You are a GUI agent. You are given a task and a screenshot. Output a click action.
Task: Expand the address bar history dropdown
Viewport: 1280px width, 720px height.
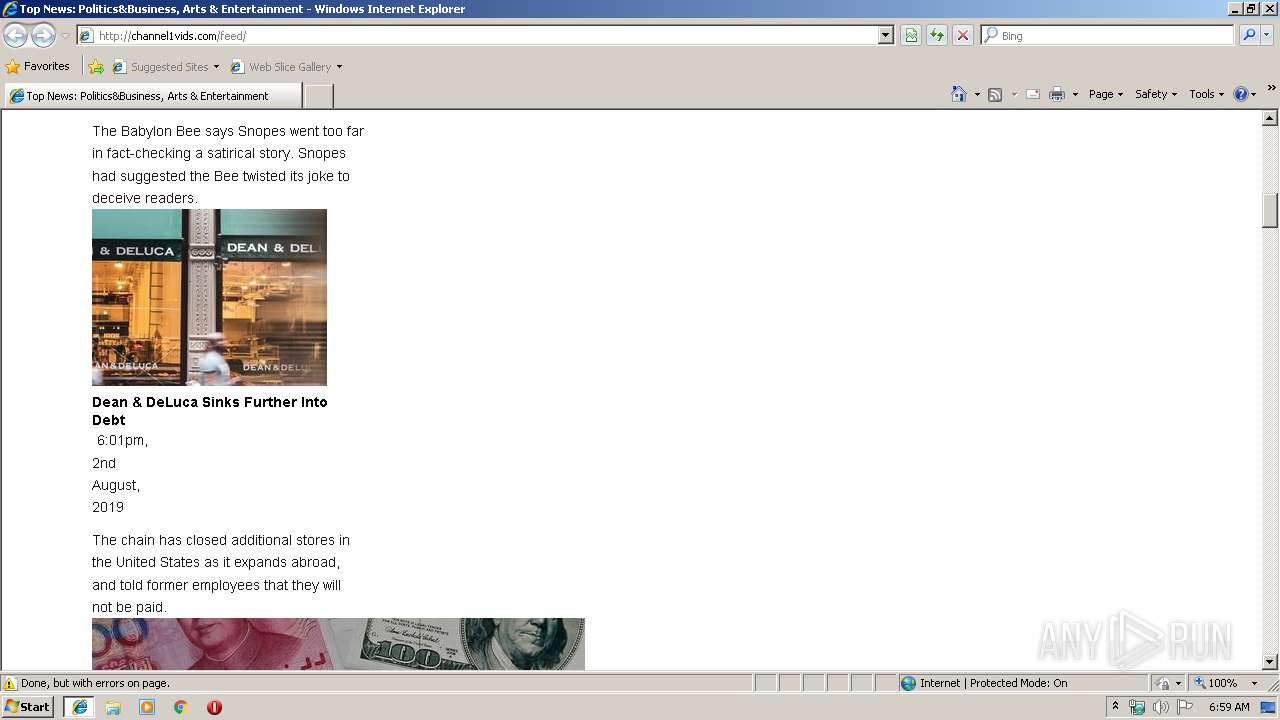(885, 36)
